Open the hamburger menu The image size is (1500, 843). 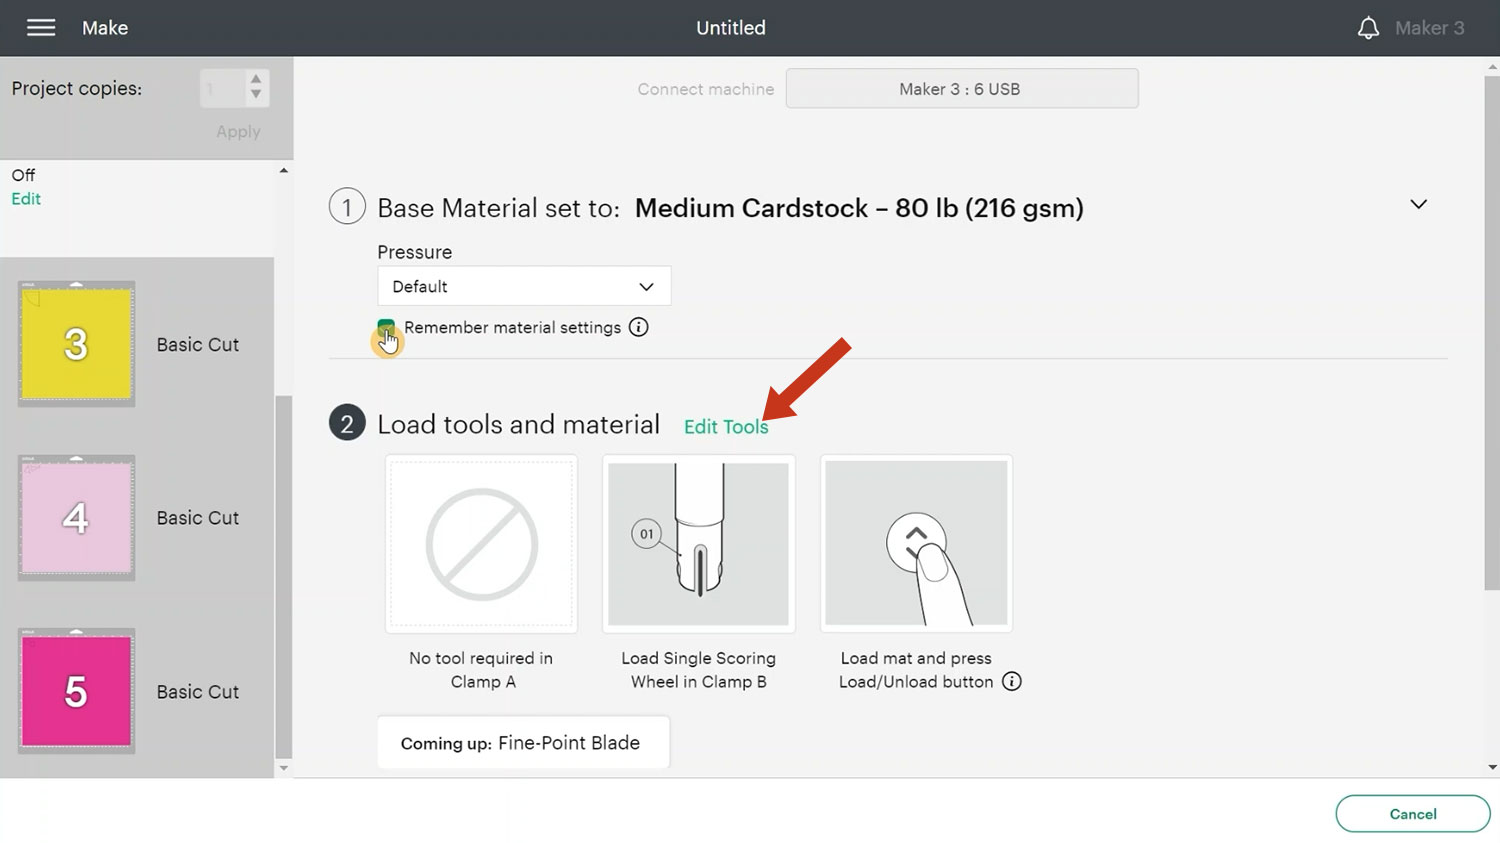(x=41, y=28)
